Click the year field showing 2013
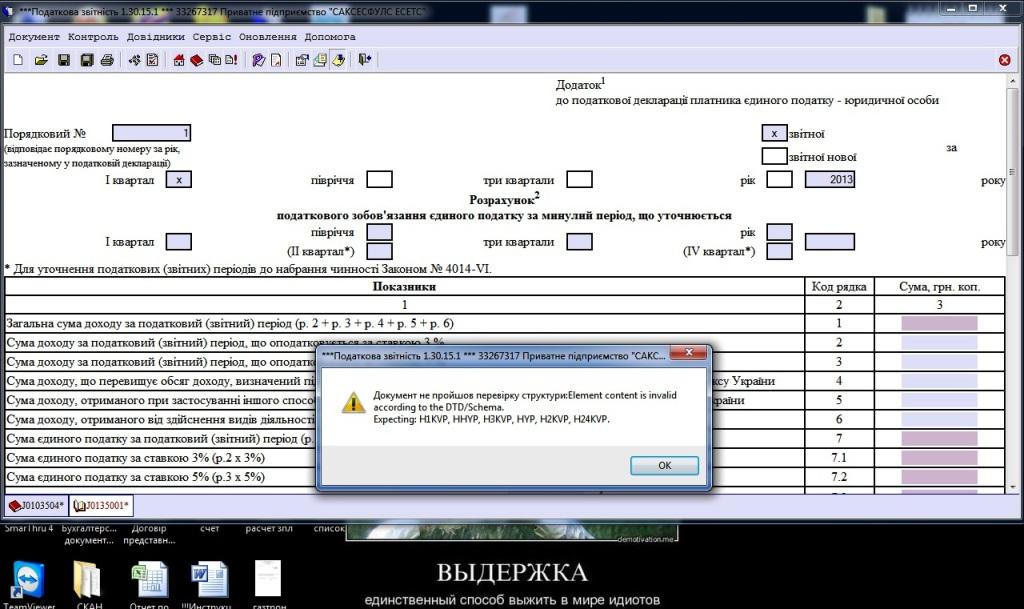Viewport: 1024px width, 609px height. (x=829, y=180)
